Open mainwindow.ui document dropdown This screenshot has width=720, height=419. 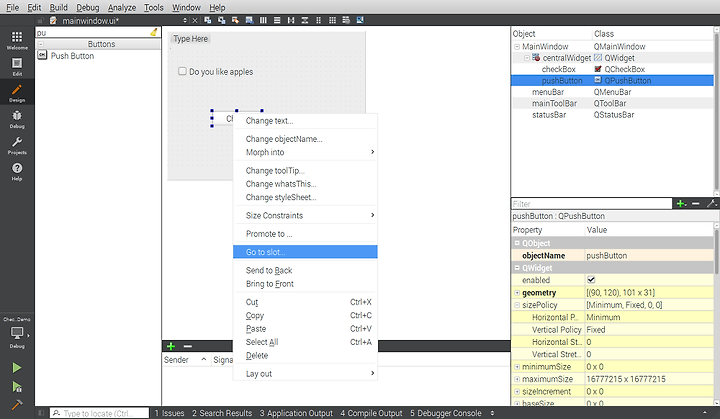[185, 20]
